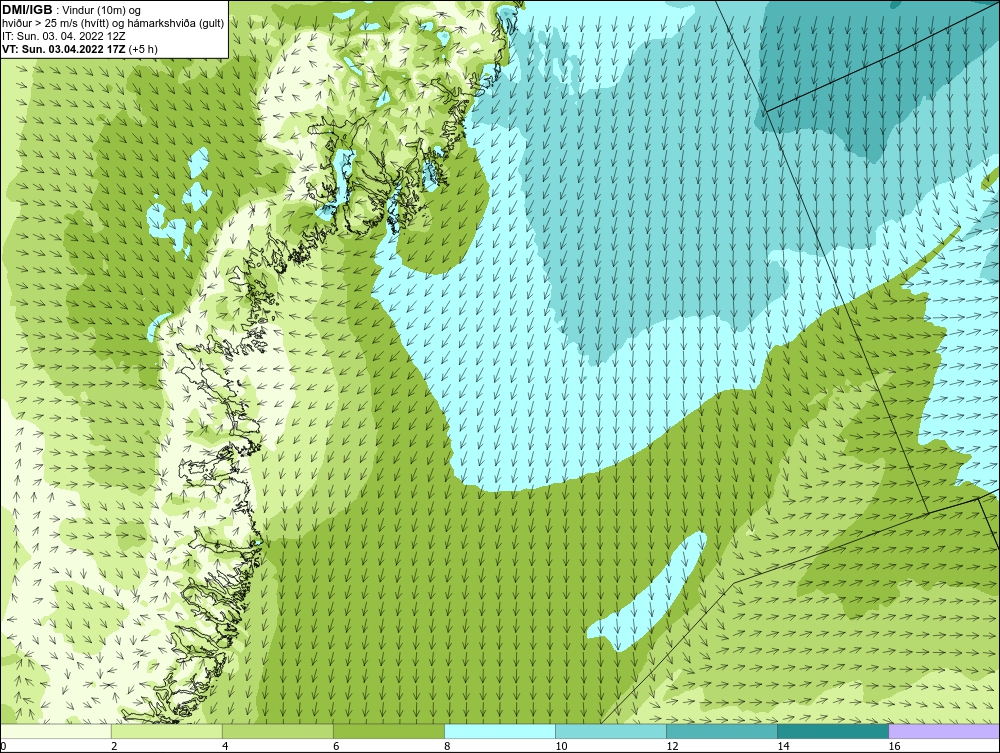Click legend value label "6"

336,746
